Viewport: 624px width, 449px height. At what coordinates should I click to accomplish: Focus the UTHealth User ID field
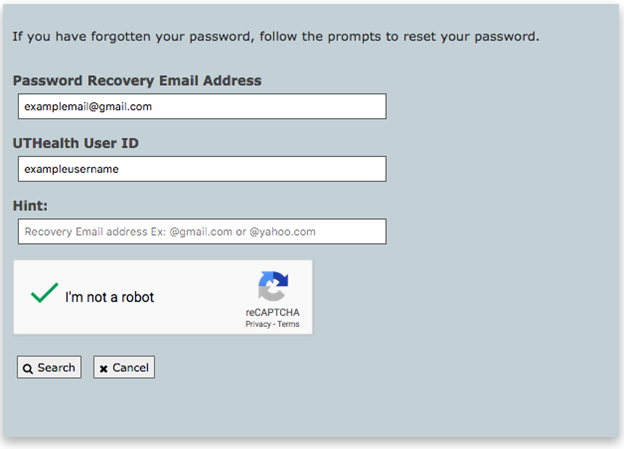coord(201,169)
